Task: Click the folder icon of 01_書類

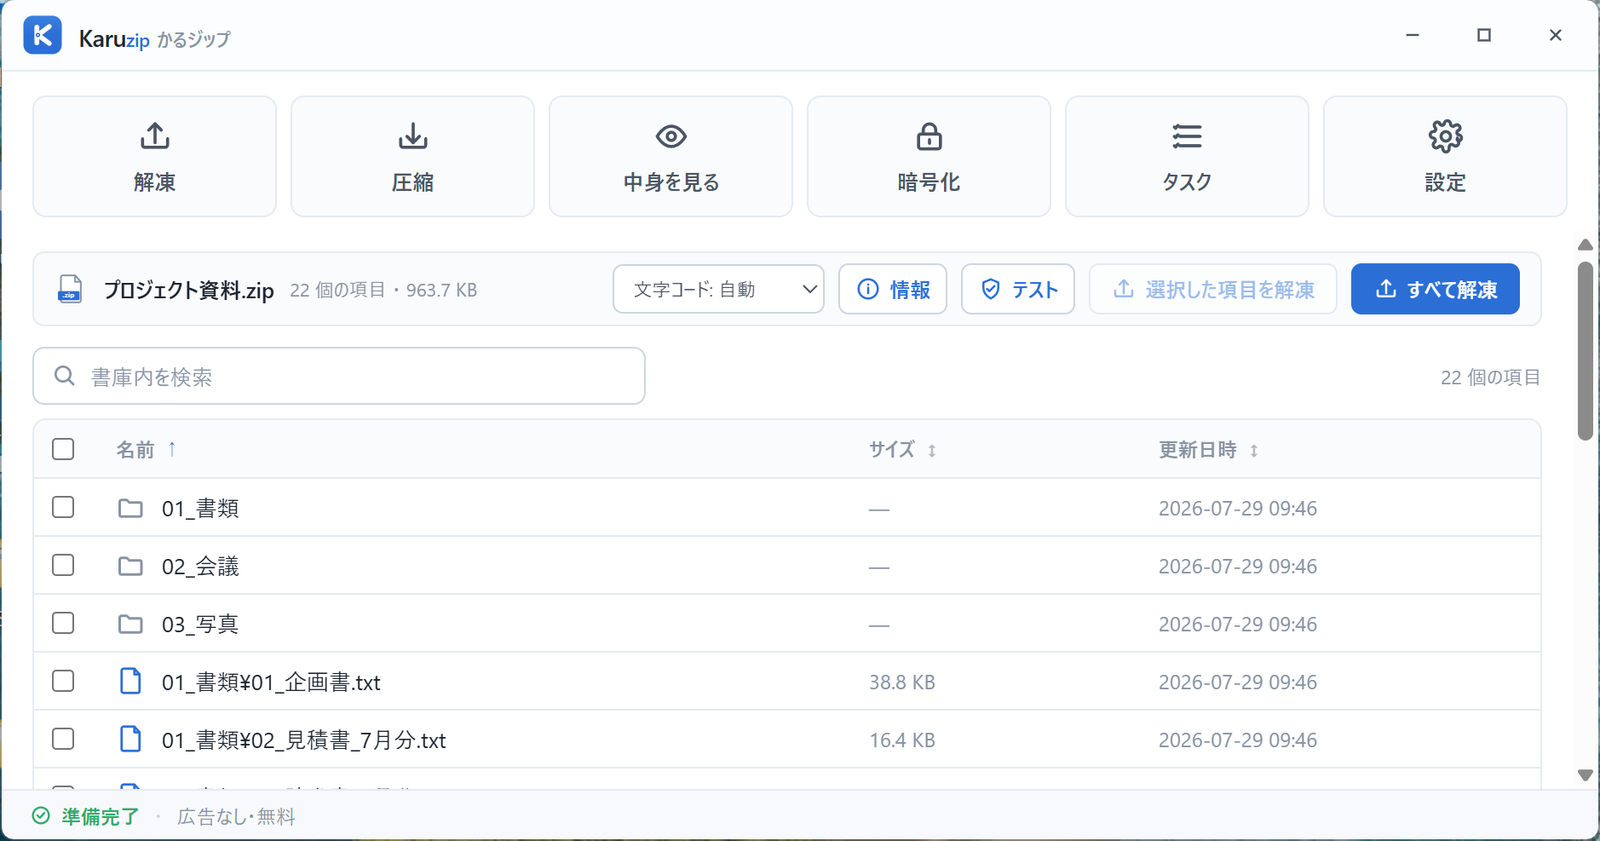Action: click(130, 508)
